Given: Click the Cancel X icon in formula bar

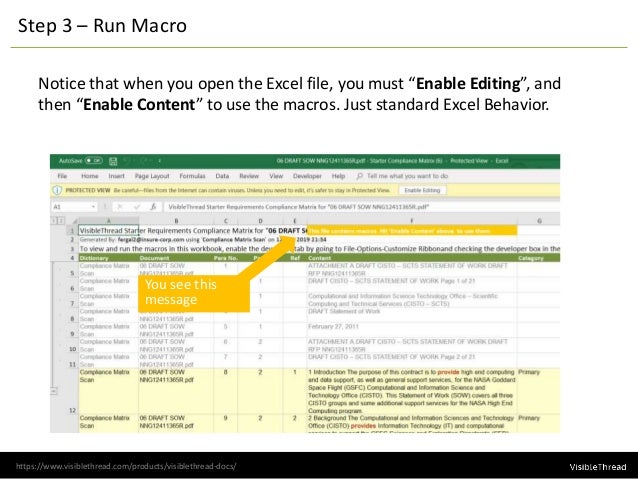Looking at the screenshot, I should click(x=120, y=207).
